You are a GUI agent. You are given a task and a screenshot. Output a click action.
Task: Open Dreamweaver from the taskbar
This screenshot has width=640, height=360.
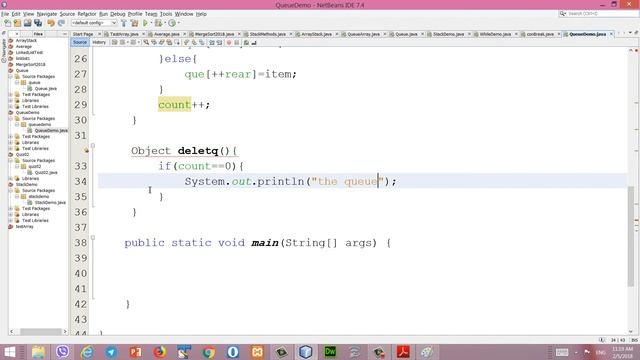point(330,352)
